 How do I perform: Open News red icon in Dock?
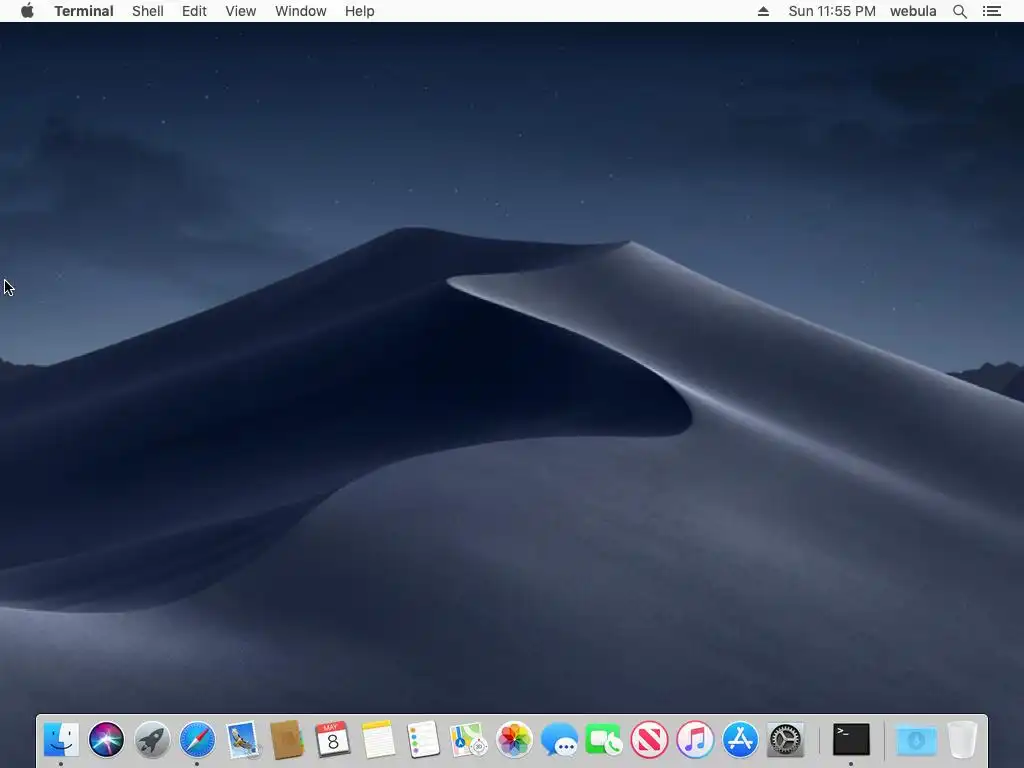pyautogui.click(x=650, y=740)
